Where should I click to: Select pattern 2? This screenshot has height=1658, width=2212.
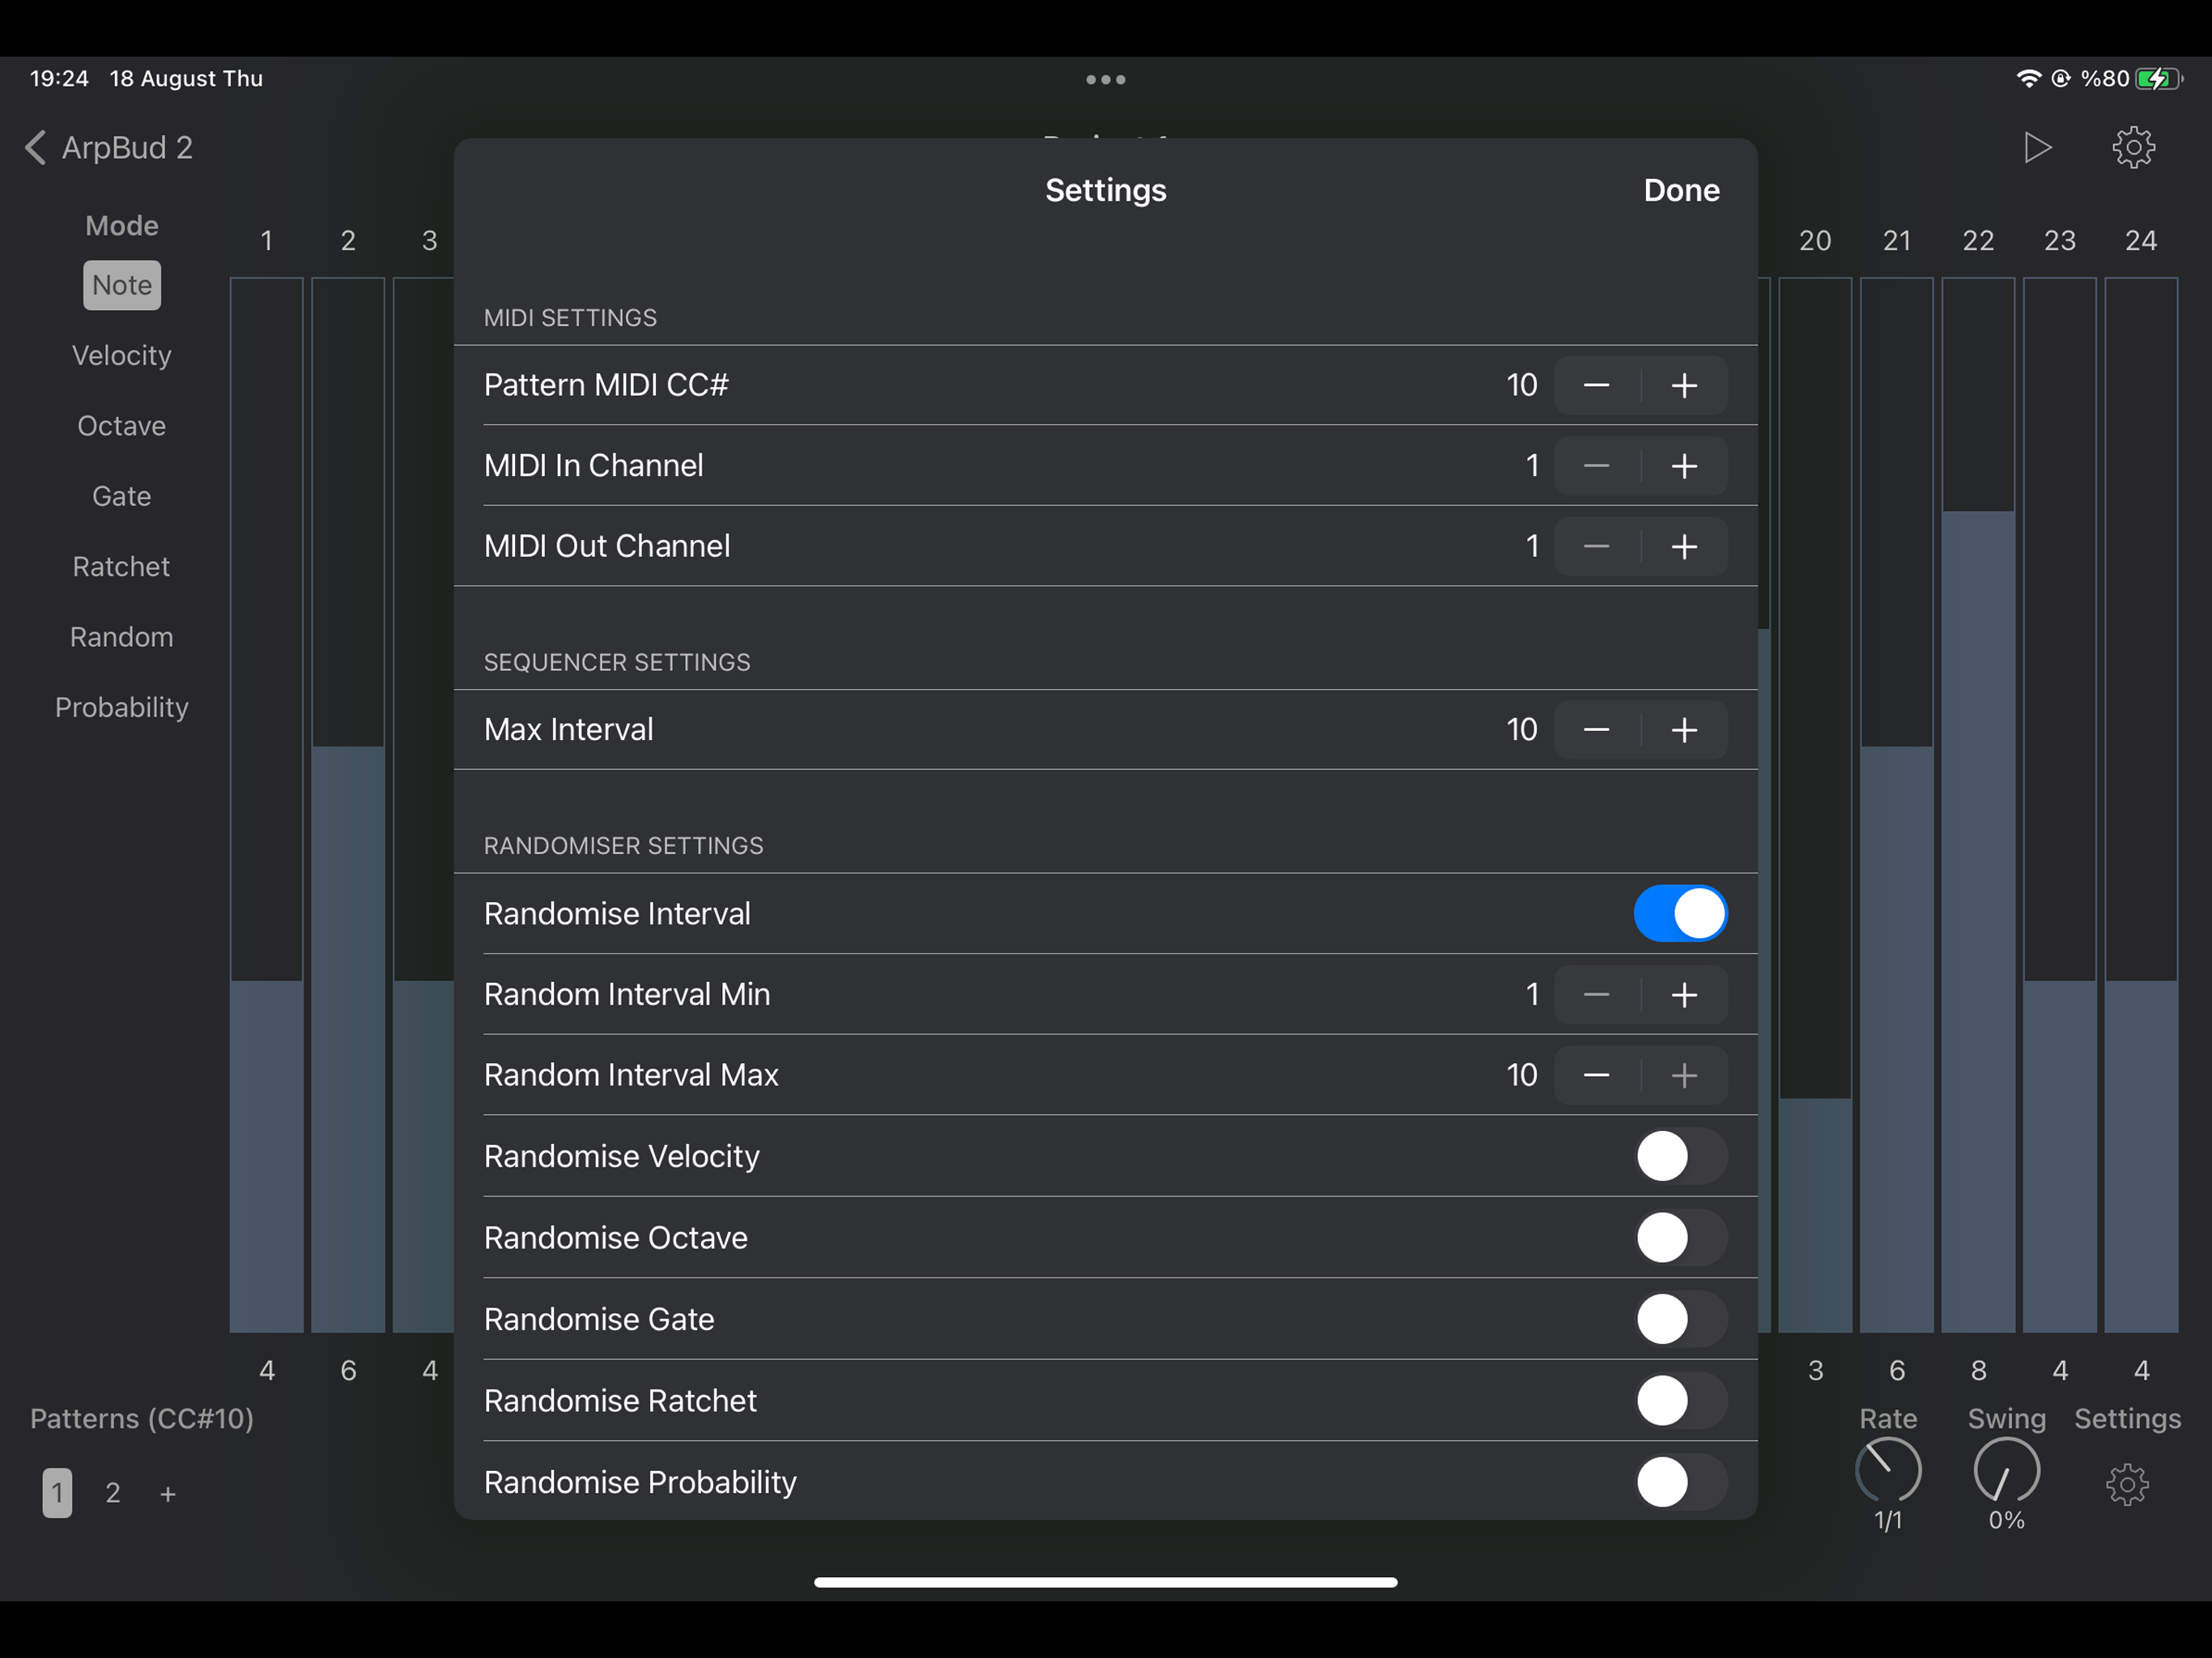pos(113,1493)
